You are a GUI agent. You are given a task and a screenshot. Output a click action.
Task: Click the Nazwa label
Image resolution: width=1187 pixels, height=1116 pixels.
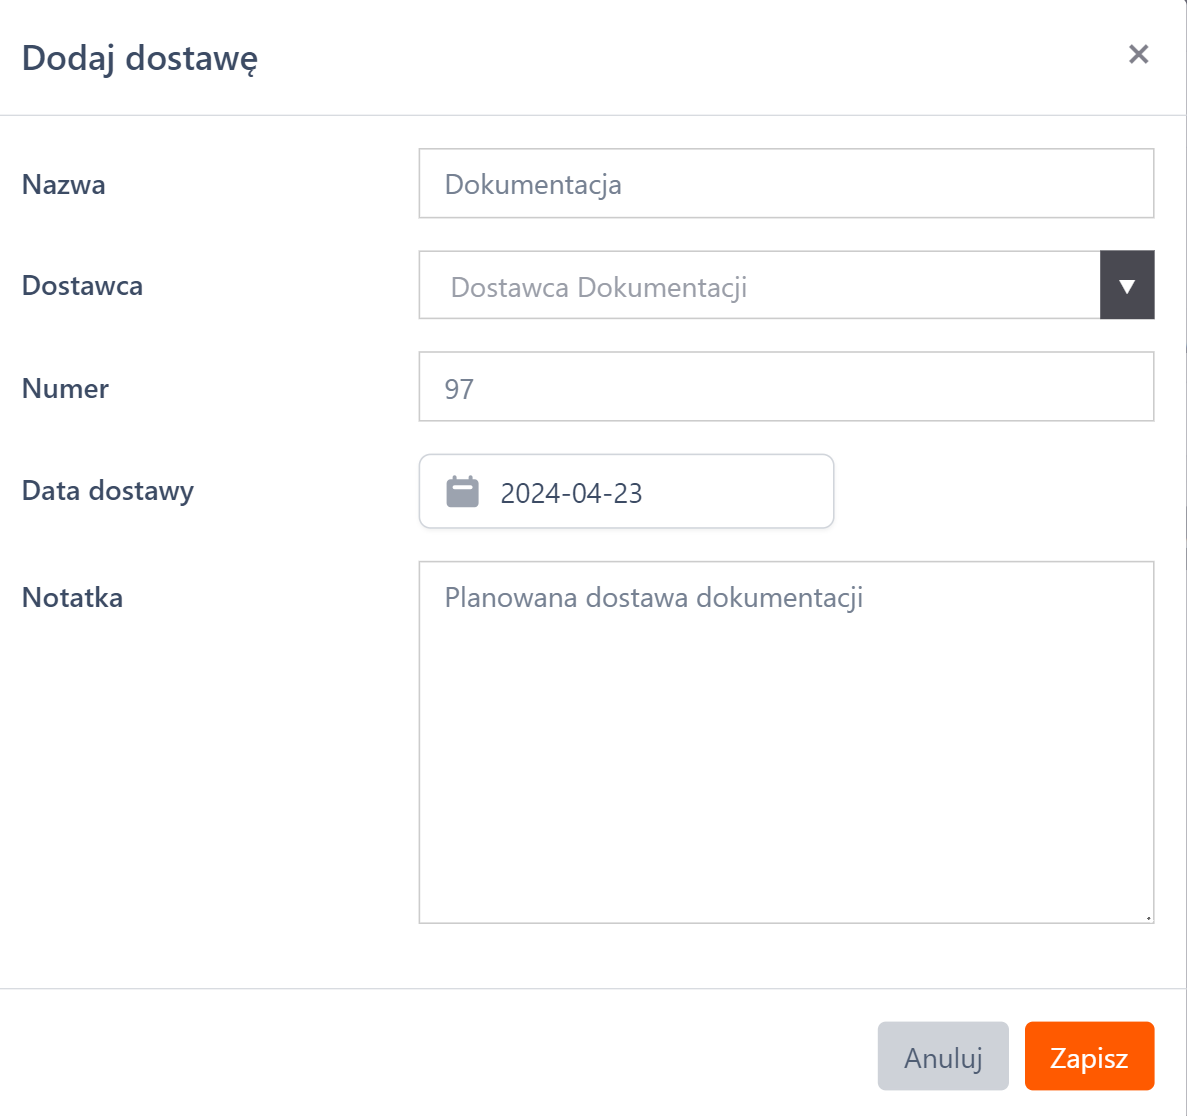coord(64,185)
